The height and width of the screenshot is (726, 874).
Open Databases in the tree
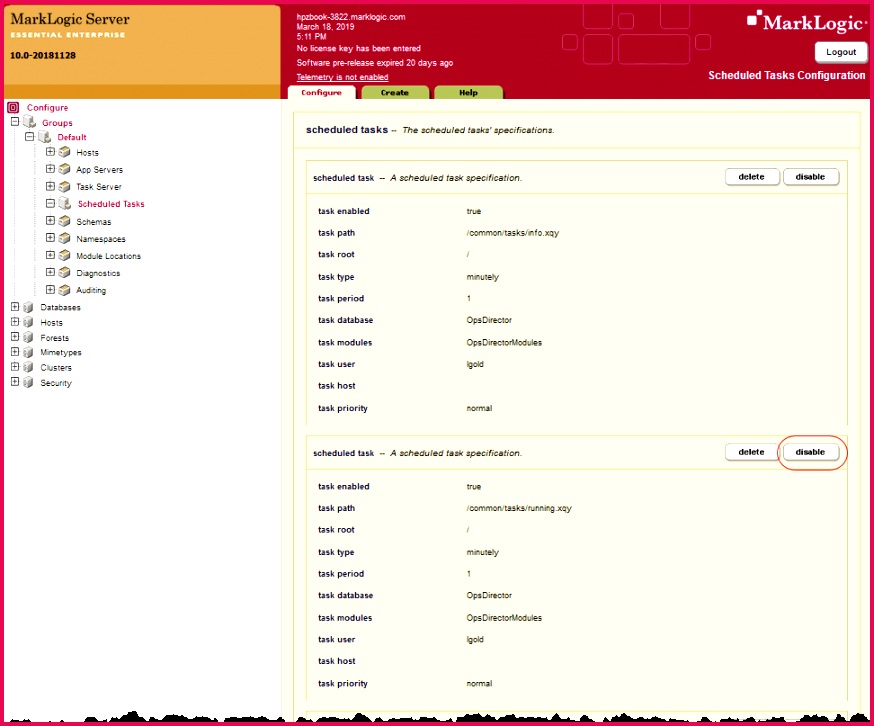pyautogui.click(x=60, y=307)
